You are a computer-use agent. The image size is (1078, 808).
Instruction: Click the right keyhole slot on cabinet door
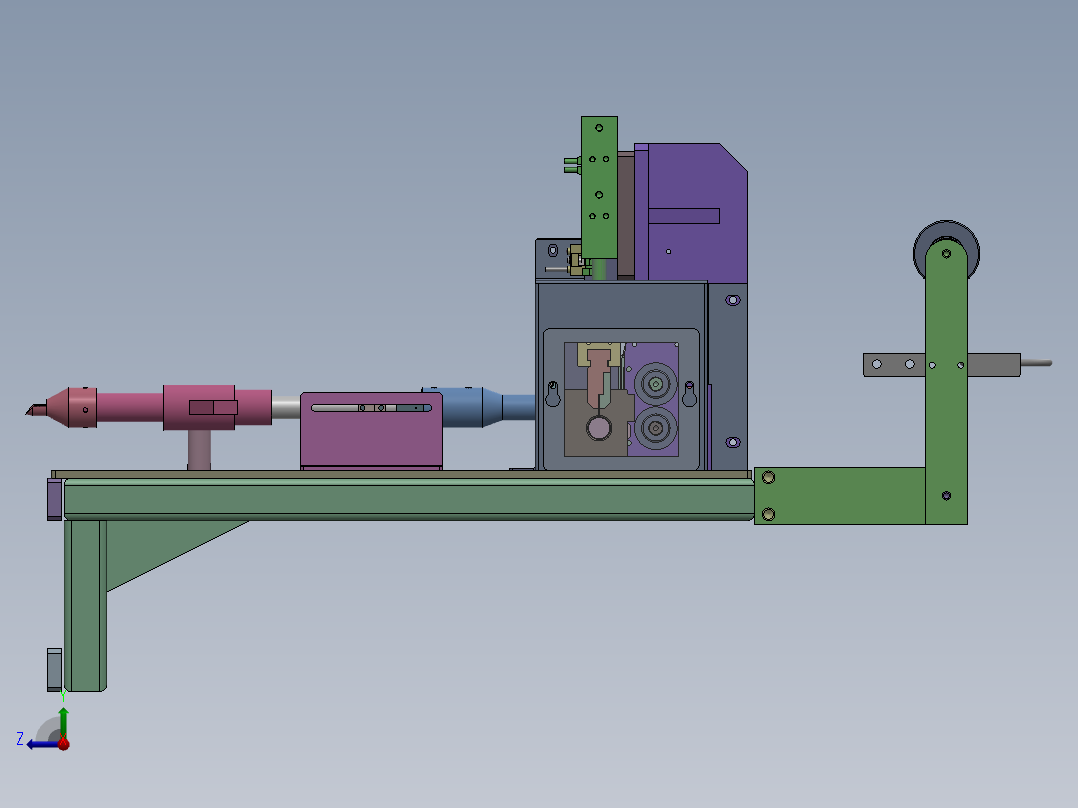point(690,395)
